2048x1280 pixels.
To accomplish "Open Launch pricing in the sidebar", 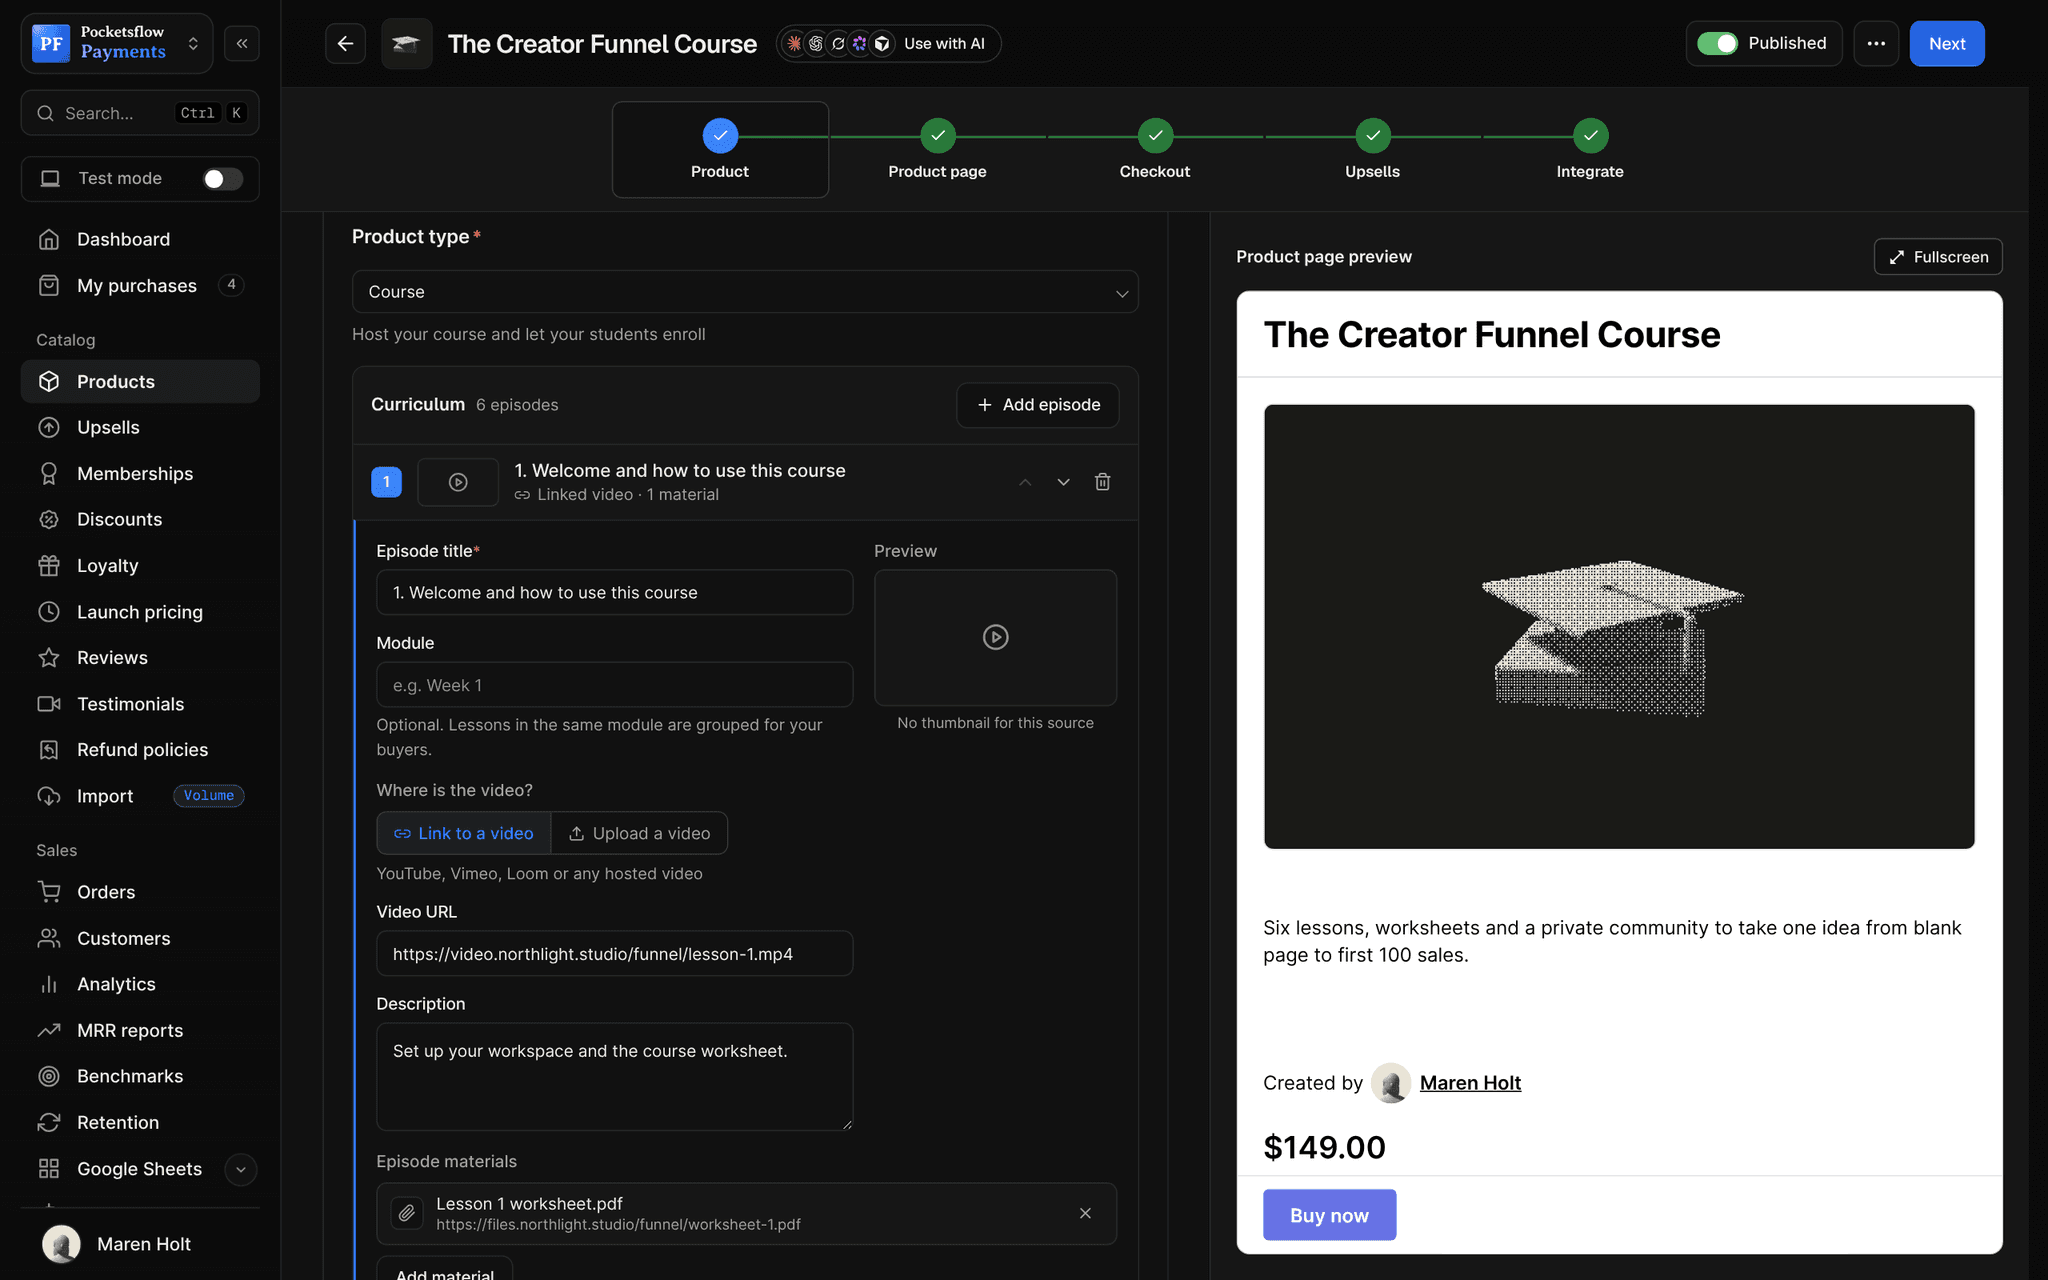I will 140,612.
